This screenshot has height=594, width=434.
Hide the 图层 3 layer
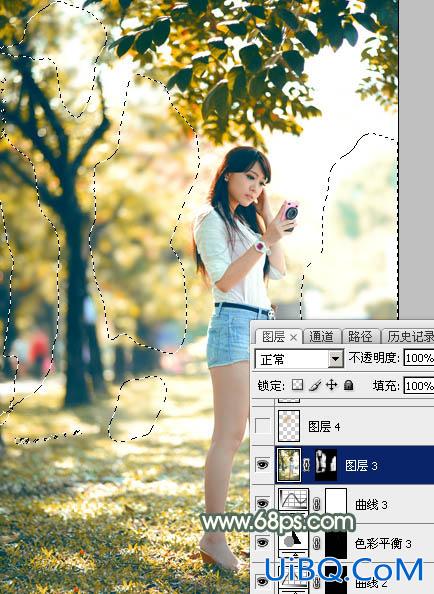[x=262, y=464]
